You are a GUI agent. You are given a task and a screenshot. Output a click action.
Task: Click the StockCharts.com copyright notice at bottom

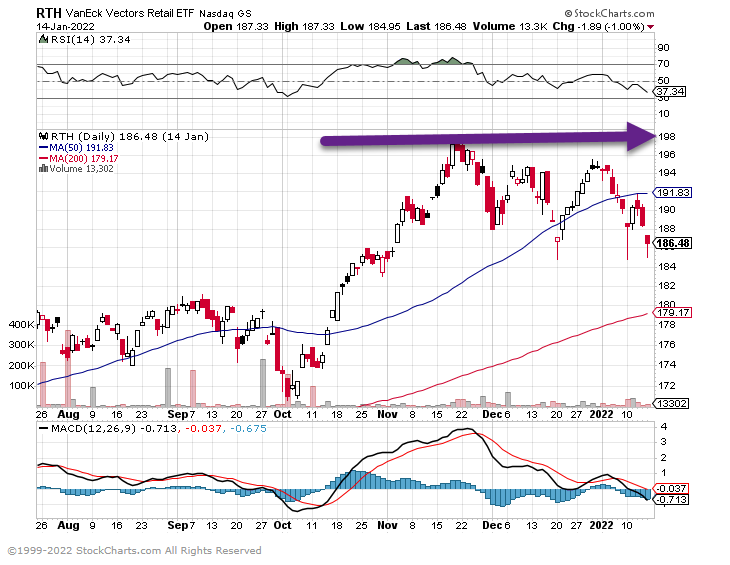pos(134,551)
